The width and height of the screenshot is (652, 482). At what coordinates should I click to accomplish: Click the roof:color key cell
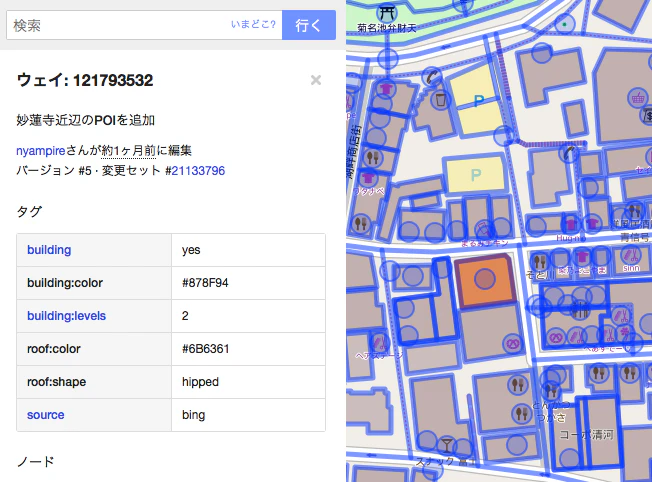[x=94, y=349]
